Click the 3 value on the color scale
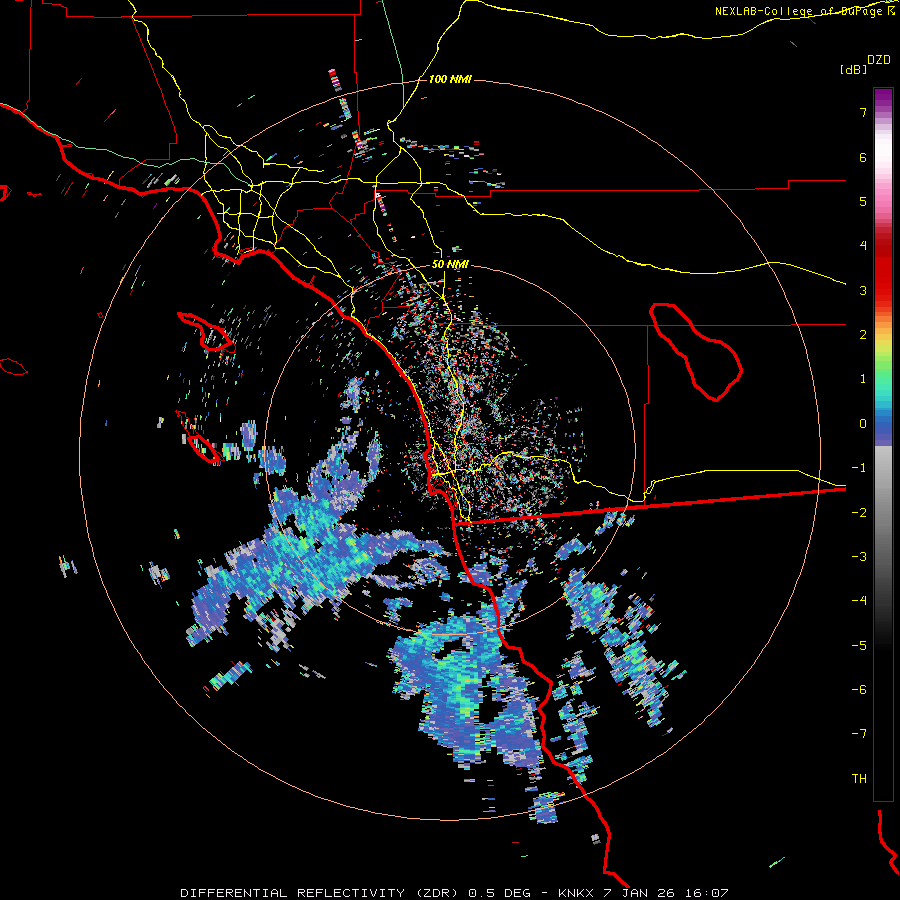This screenshot has height=900, width=900. point(863,290)
